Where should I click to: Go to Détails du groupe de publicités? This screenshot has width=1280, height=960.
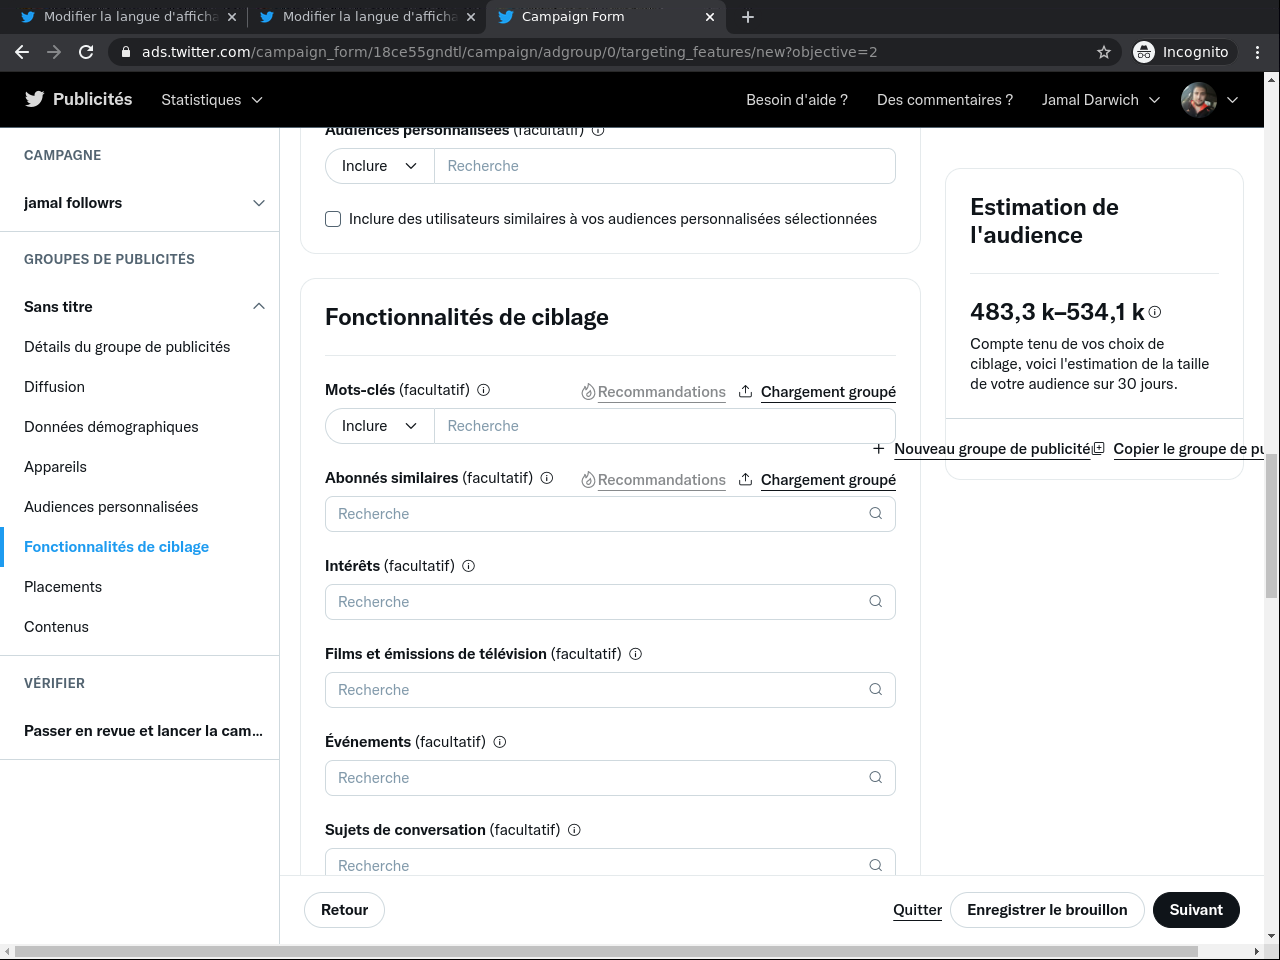(x=127, y=347)
